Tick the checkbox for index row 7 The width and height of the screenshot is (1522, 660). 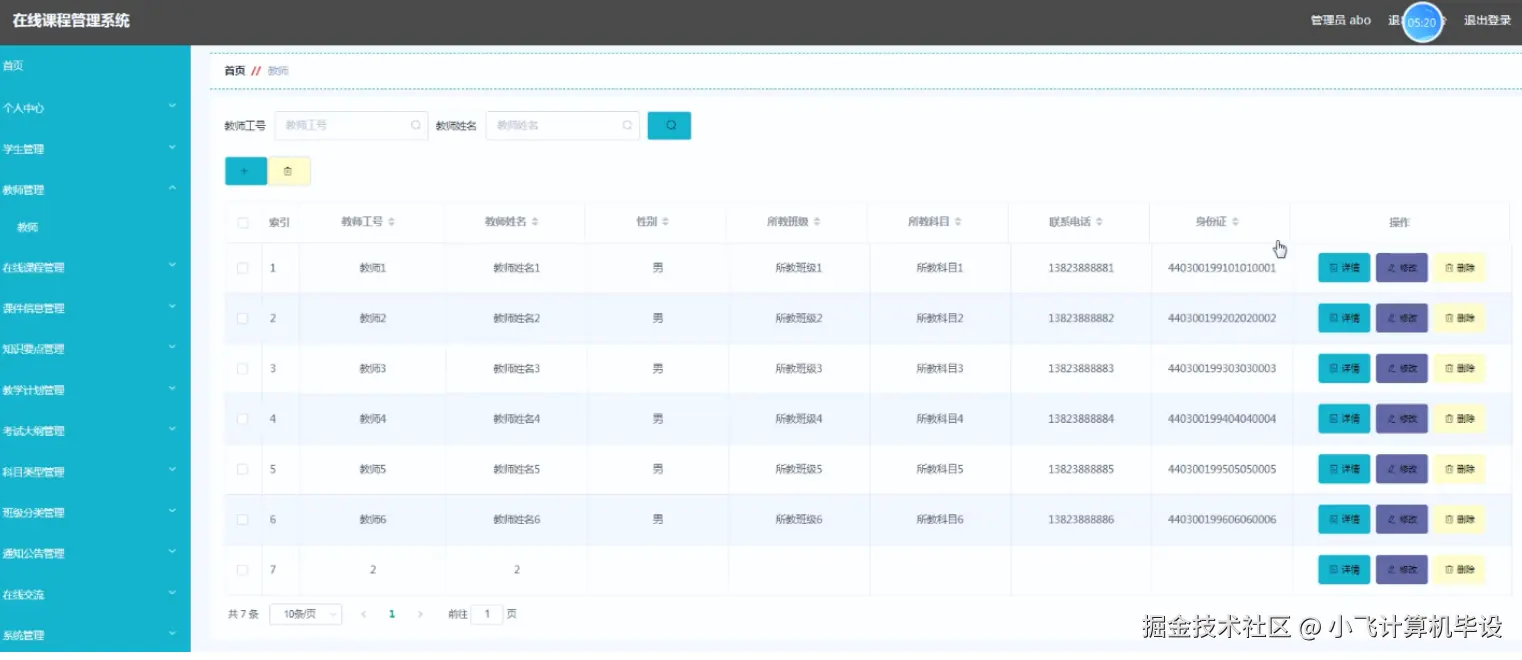pyautogui.click(x=243, y=569)
